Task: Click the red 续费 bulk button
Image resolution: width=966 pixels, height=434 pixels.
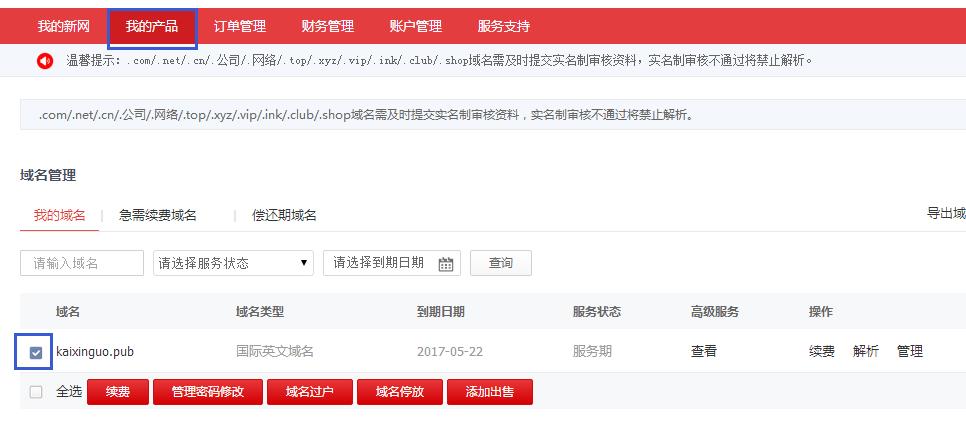Action: (x=118, y=392)
